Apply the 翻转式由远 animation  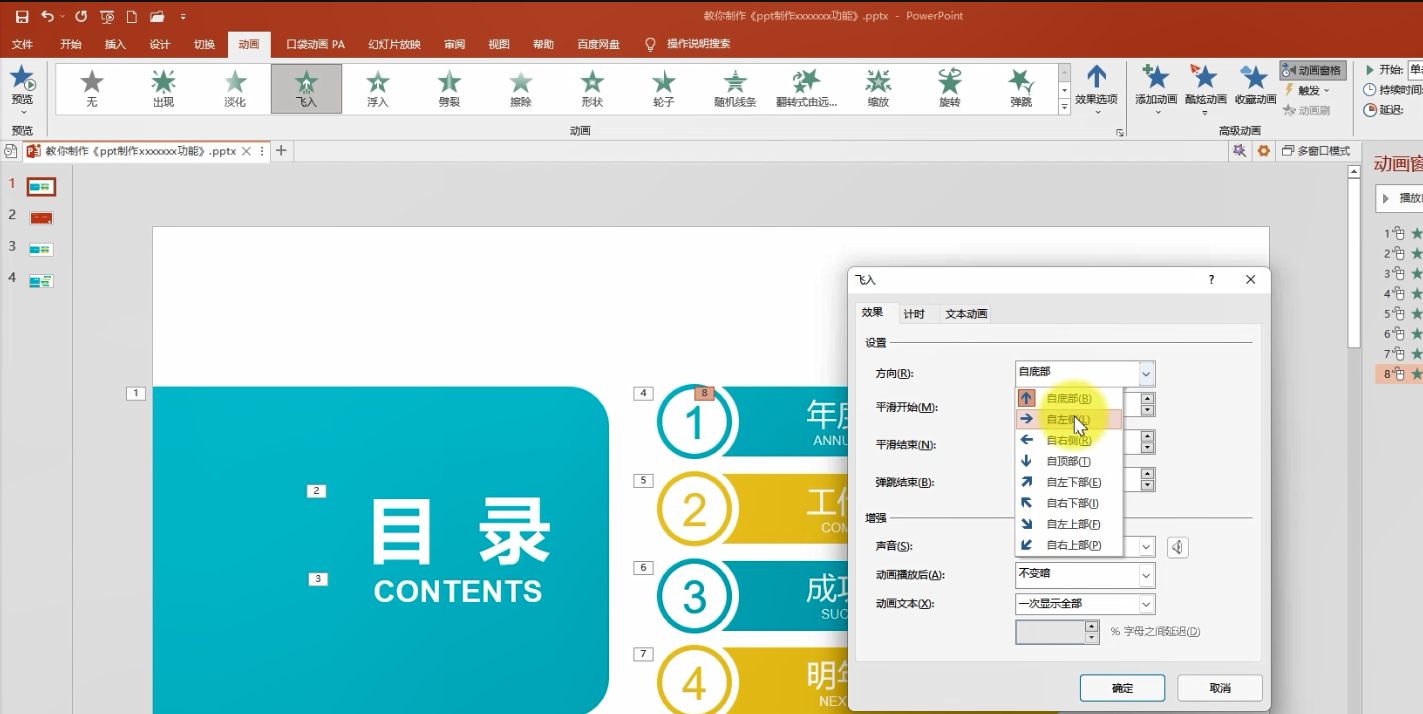coord(807,89)
